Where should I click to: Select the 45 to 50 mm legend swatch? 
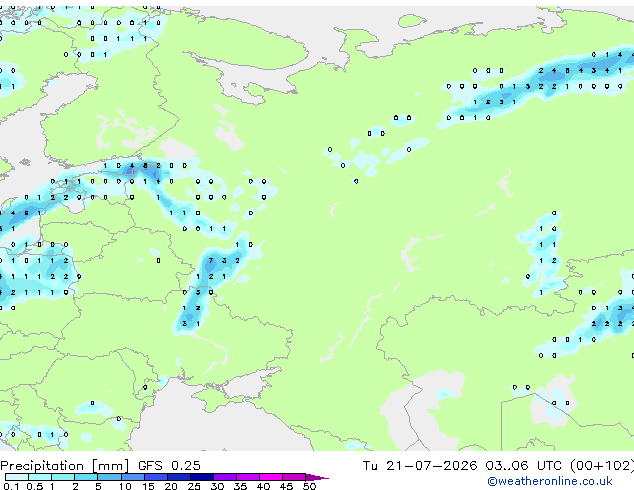(294, 477)
